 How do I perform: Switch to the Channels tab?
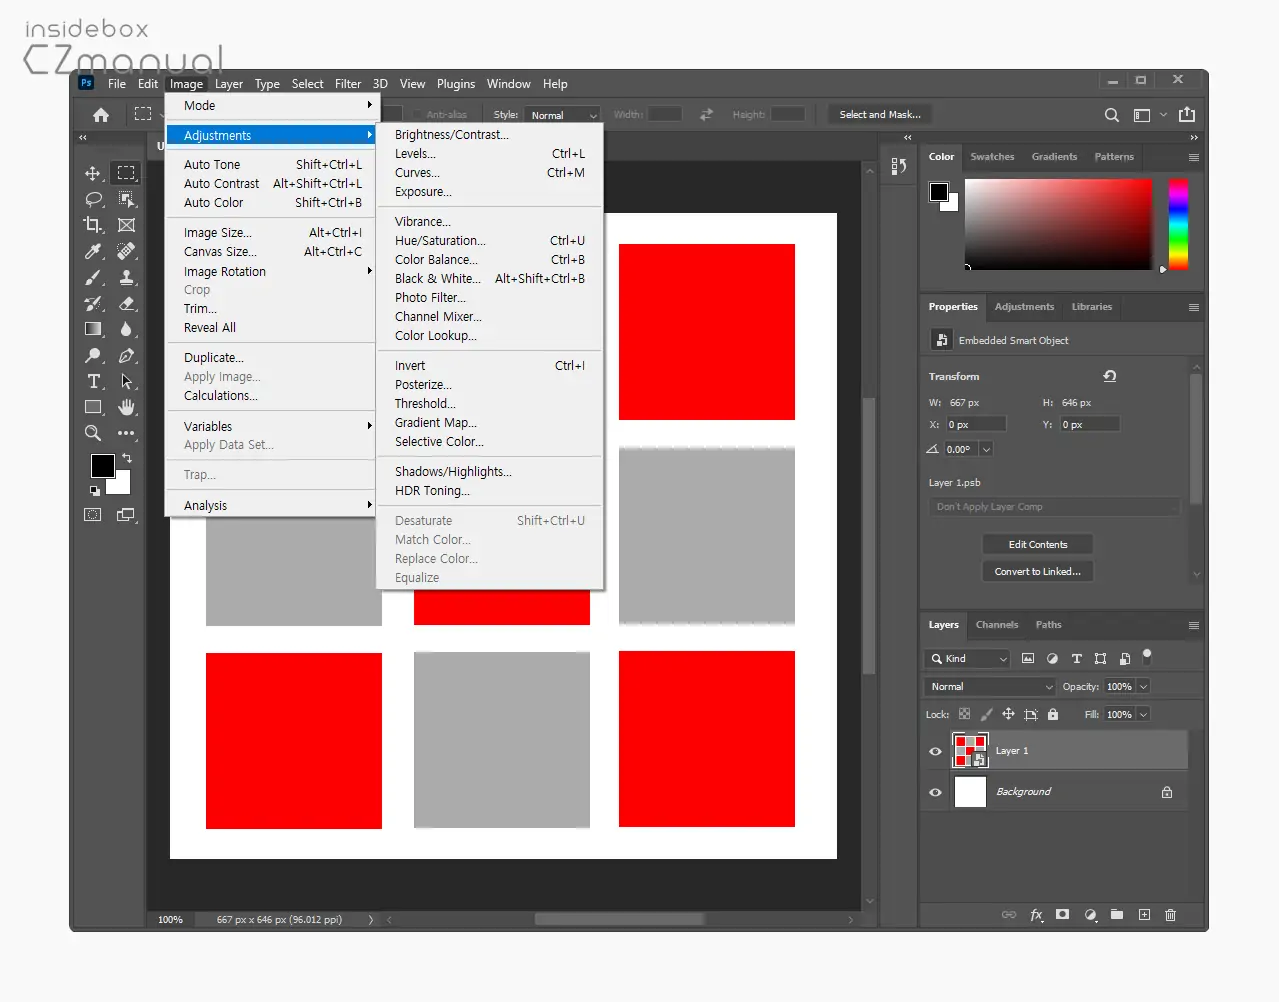pos(997,625)
